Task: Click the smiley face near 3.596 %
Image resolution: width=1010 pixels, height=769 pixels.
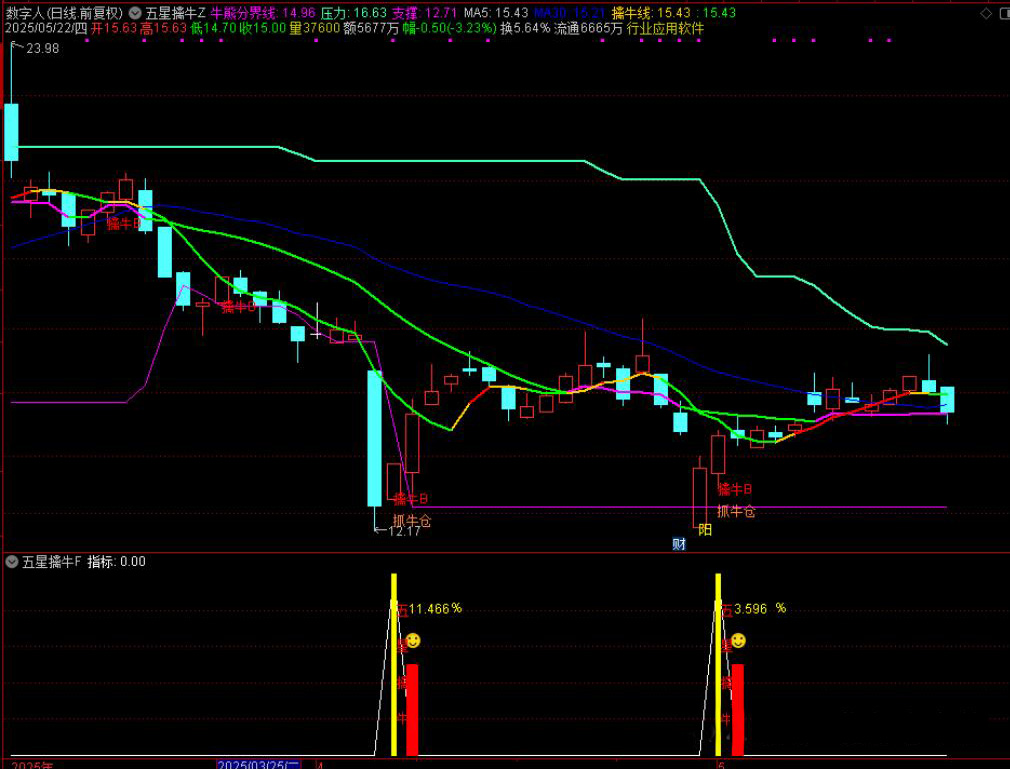Action: click(738, 640)
